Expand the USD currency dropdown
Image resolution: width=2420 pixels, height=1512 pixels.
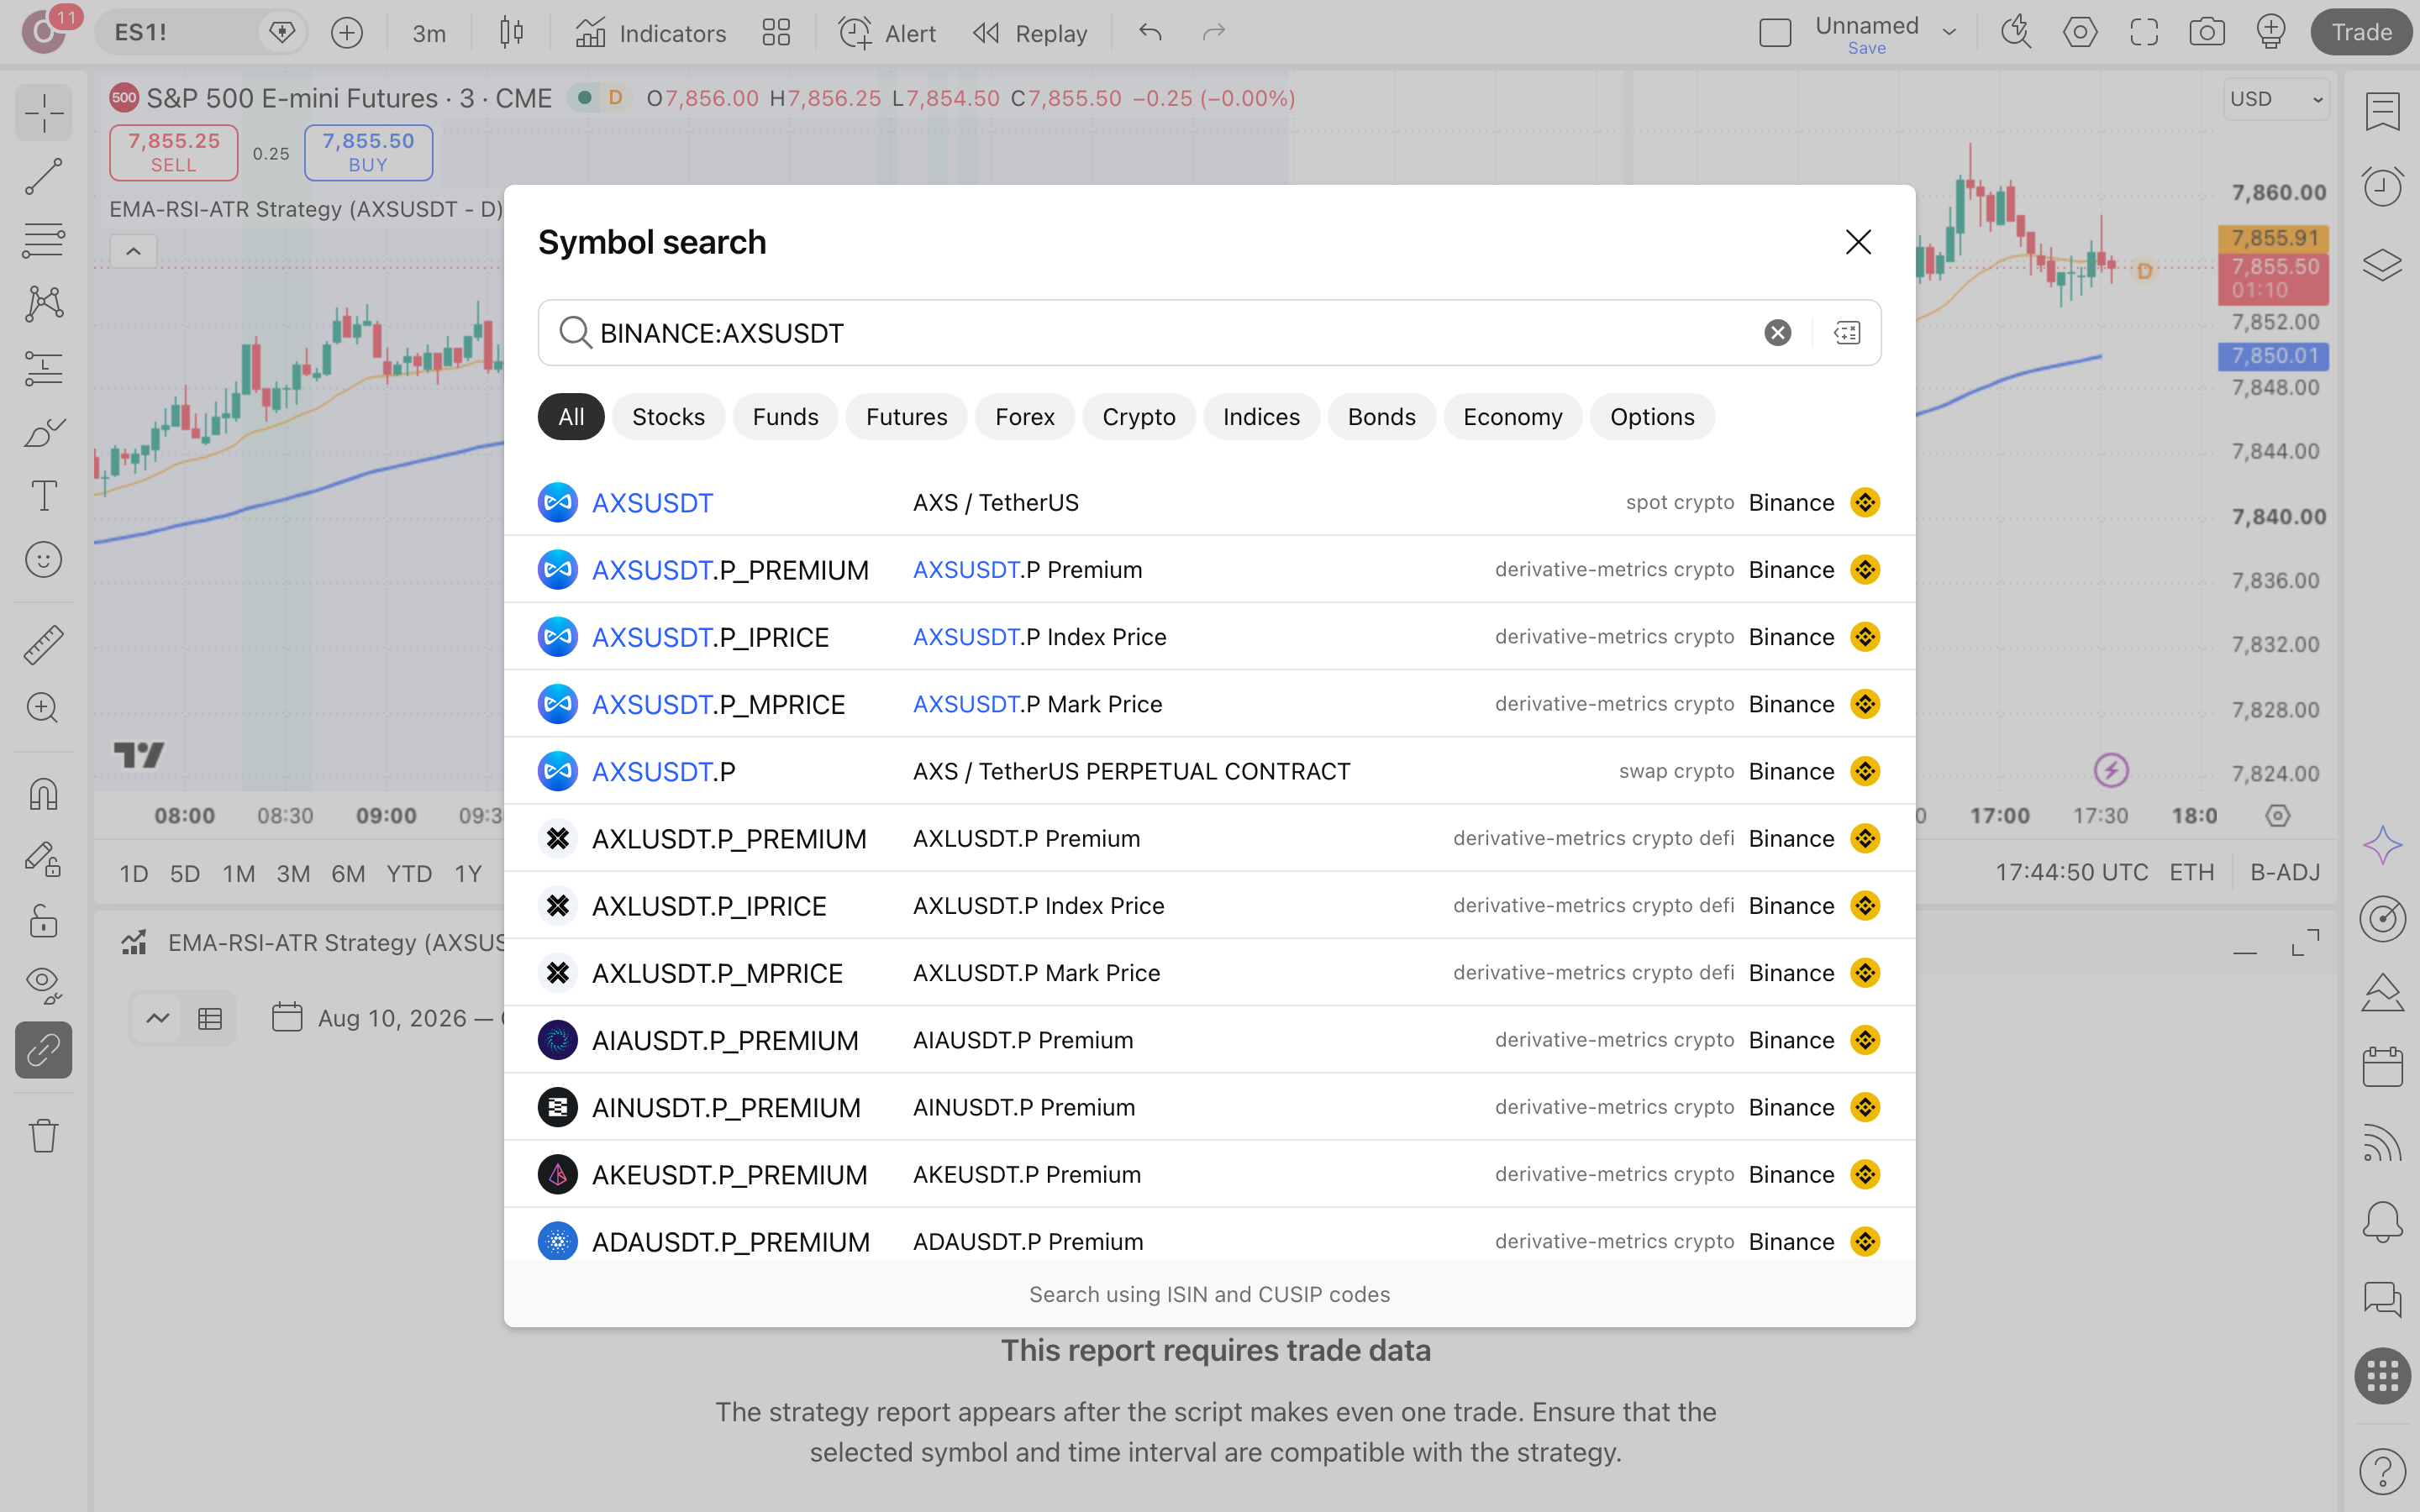2277,99
